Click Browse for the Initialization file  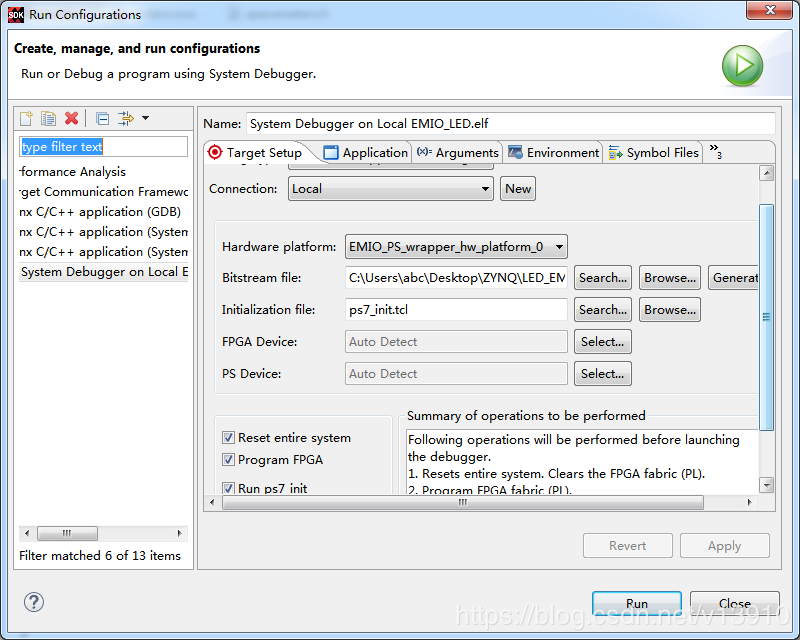coord(669,310)
